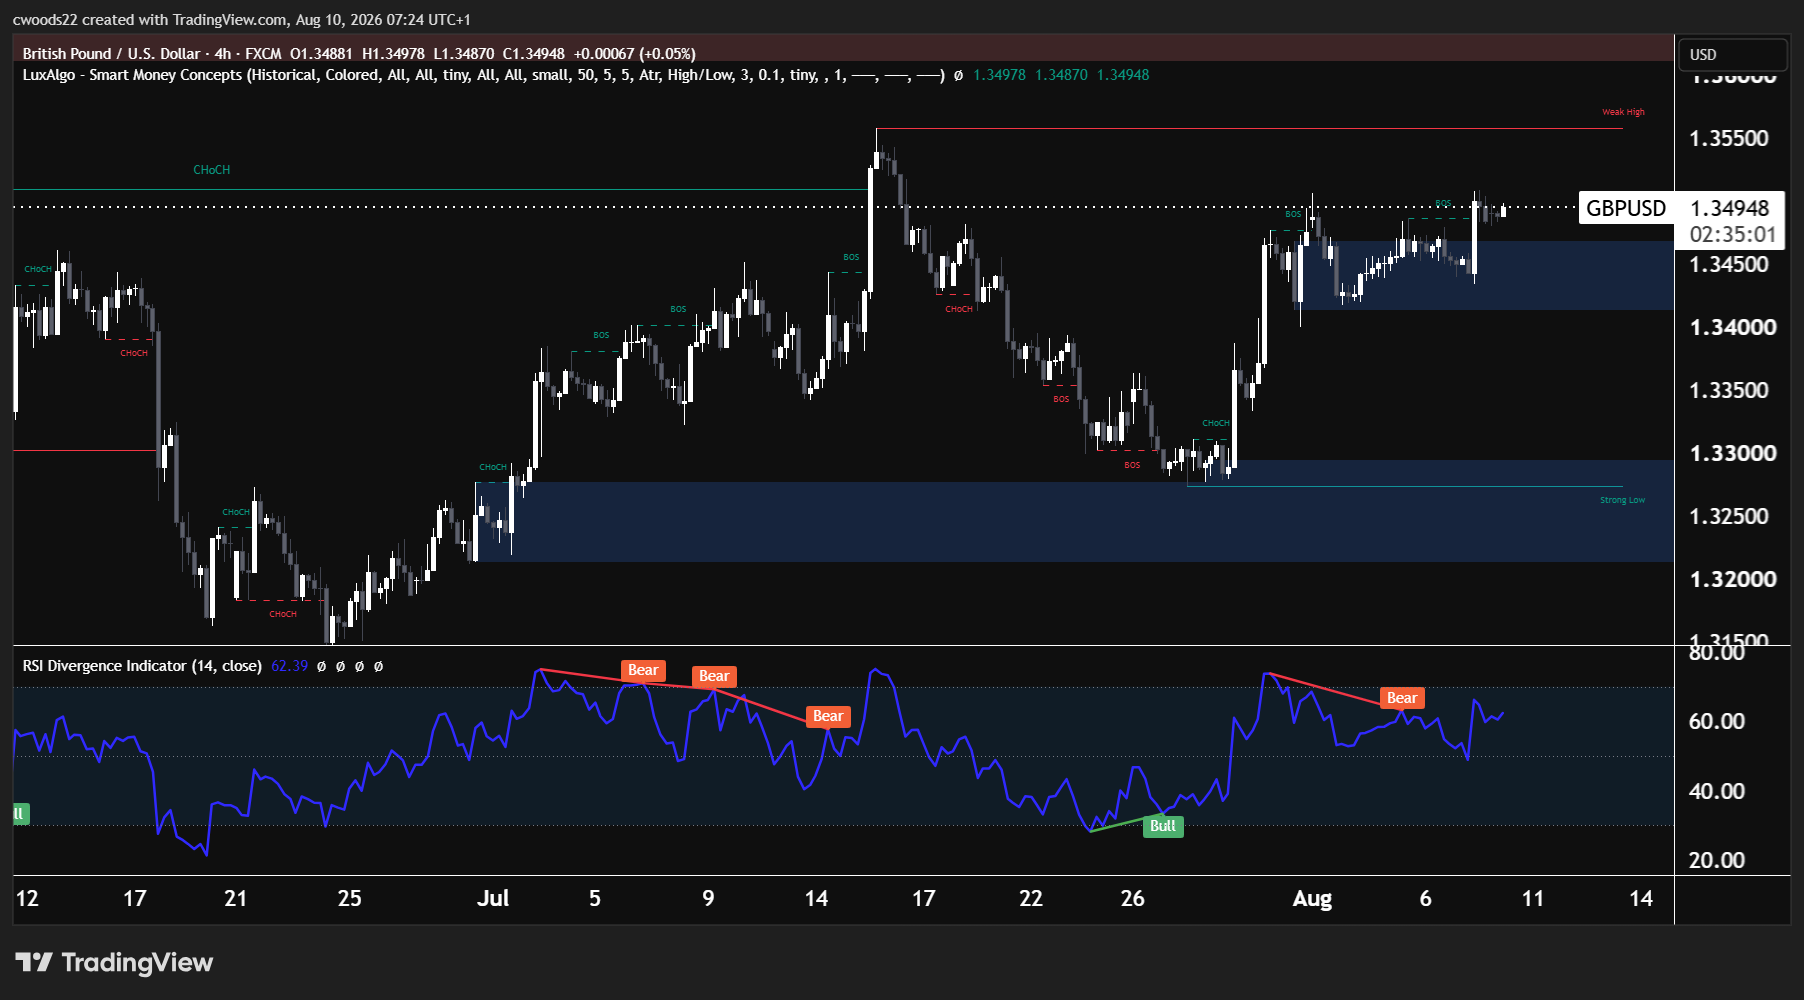Select the Bear label nearest Aug 6

coord(1402,698)
